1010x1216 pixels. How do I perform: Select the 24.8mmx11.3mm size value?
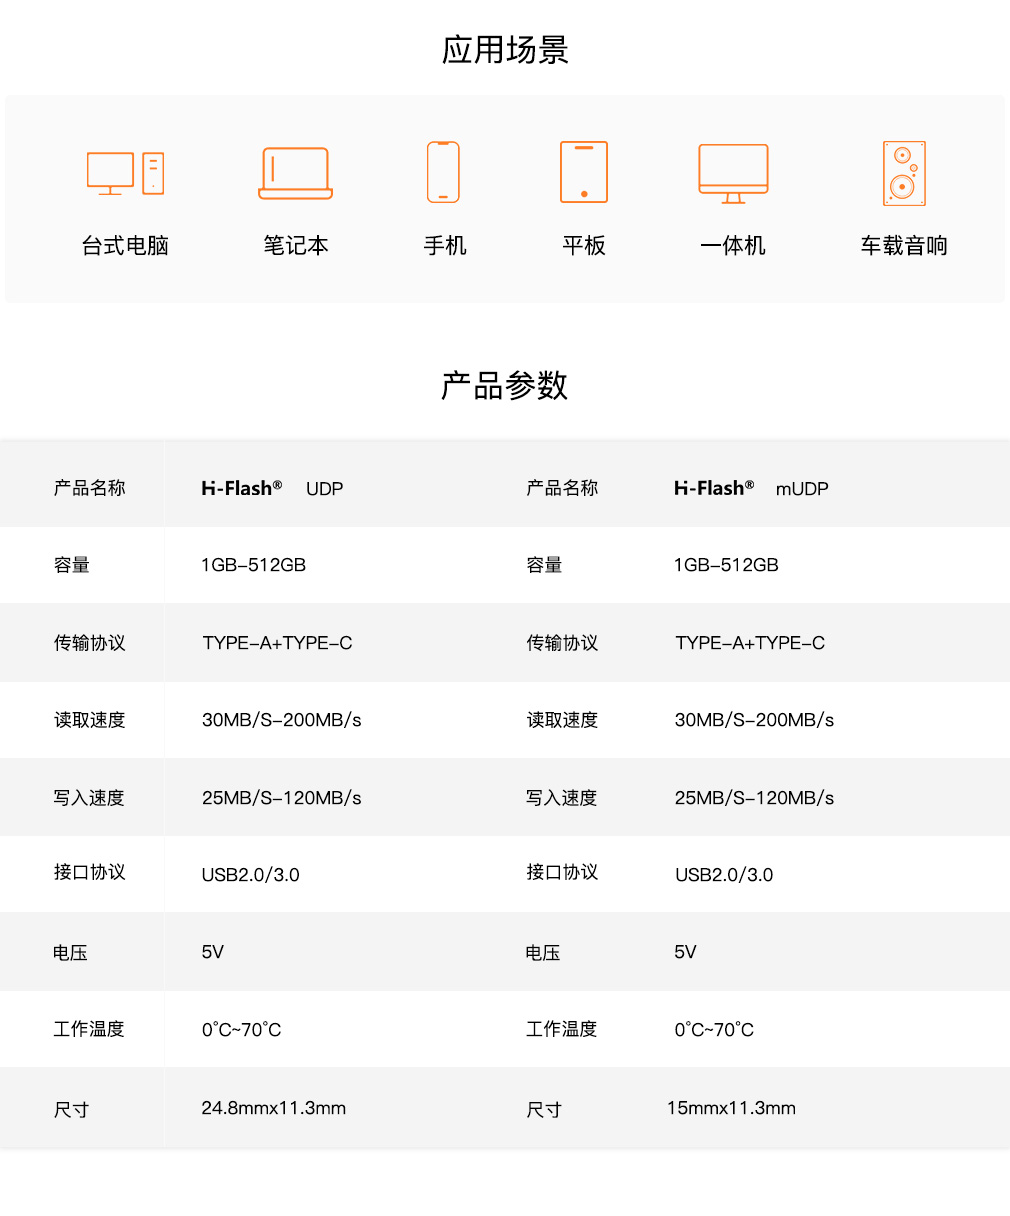[x=274, y=1108]
